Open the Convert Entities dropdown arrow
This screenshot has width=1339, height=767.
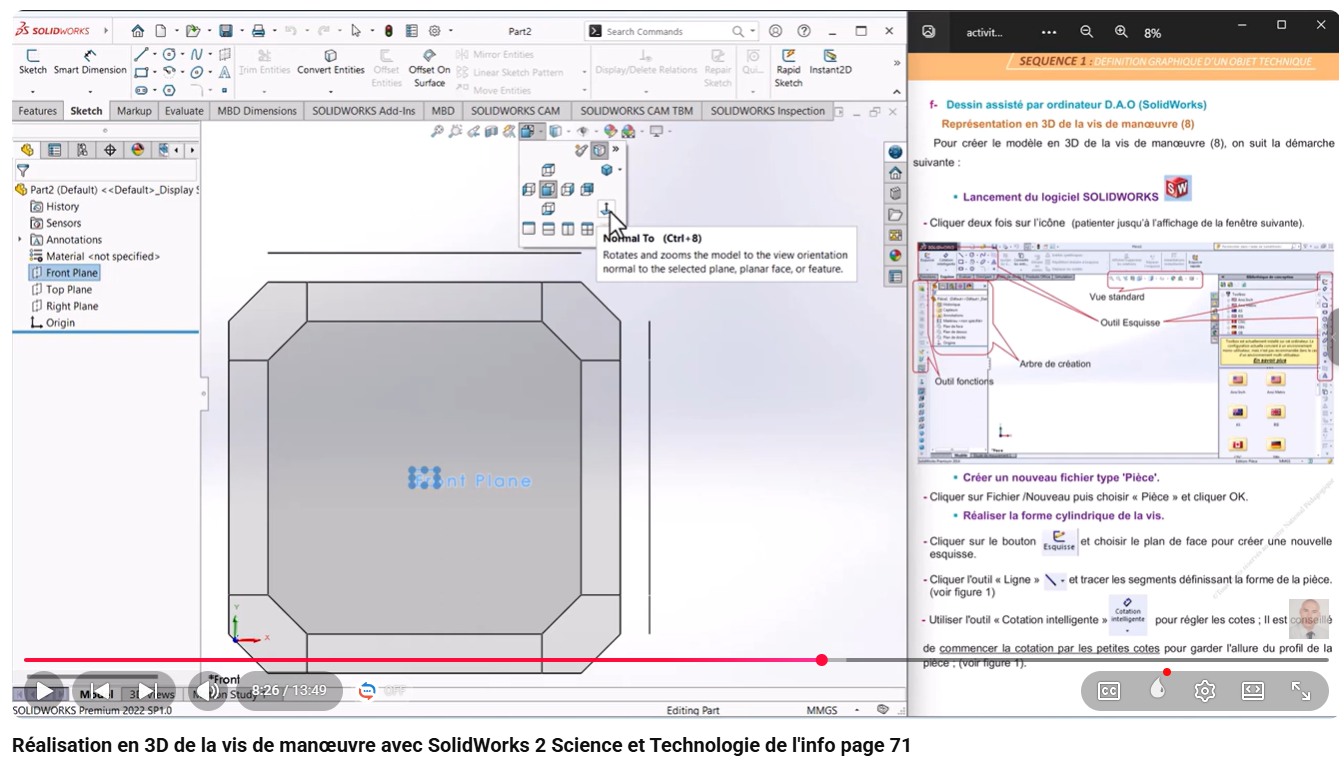click(x=331, y=91)
